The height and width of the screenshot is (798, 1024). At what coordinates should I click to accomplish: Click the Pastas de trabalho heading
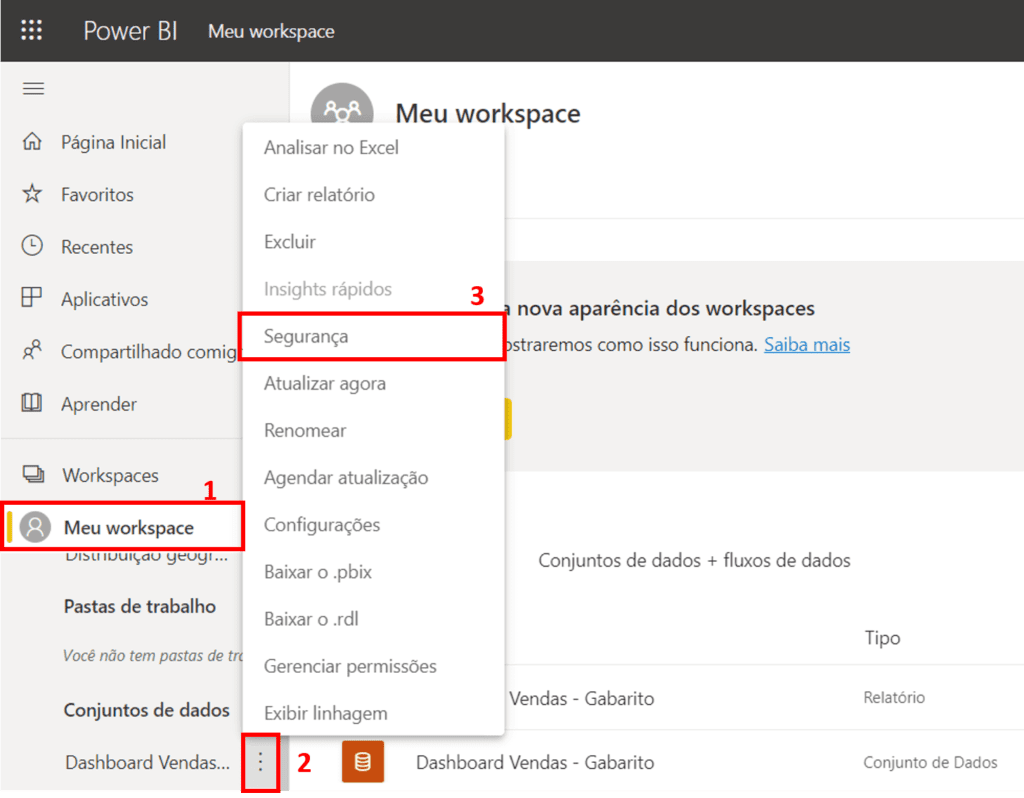coord(140,606)
